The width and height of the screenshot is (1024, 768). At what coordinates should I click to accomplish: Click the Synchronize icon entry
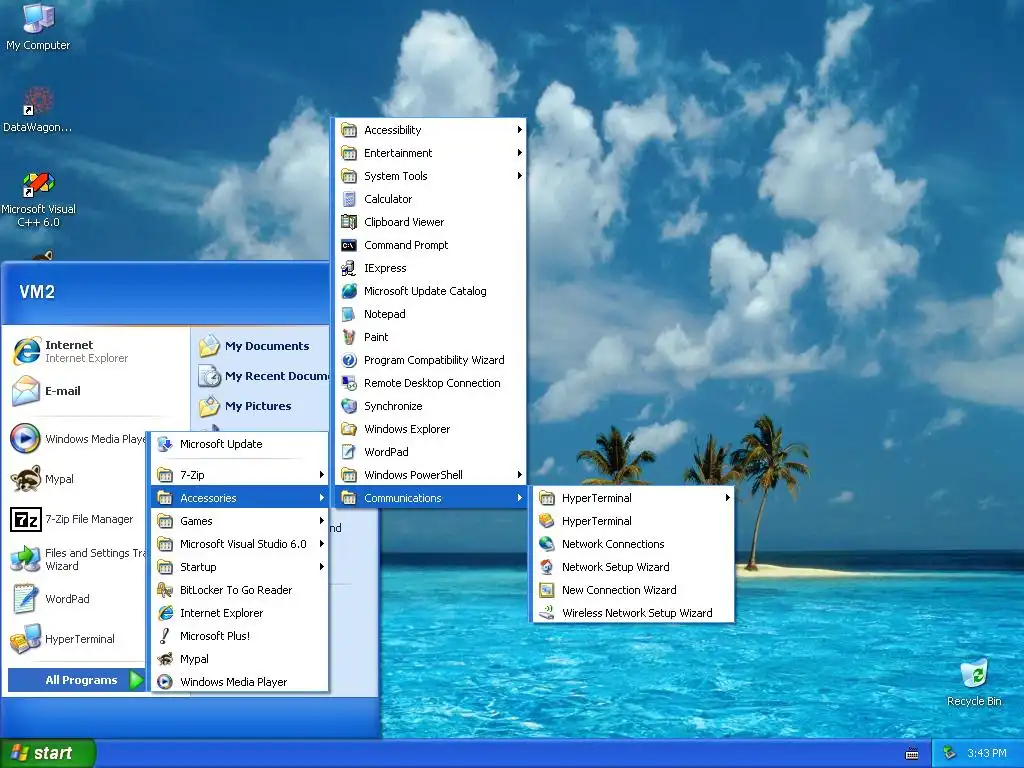pos(430,406)
